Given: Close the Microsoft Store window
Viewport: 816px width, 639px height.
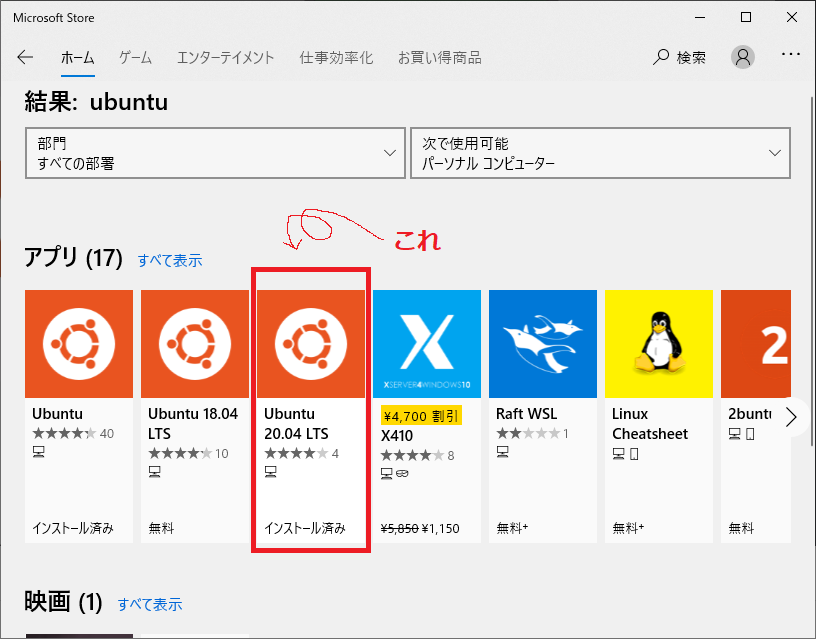Looking at the screenshot, I should tap(792, 17).
